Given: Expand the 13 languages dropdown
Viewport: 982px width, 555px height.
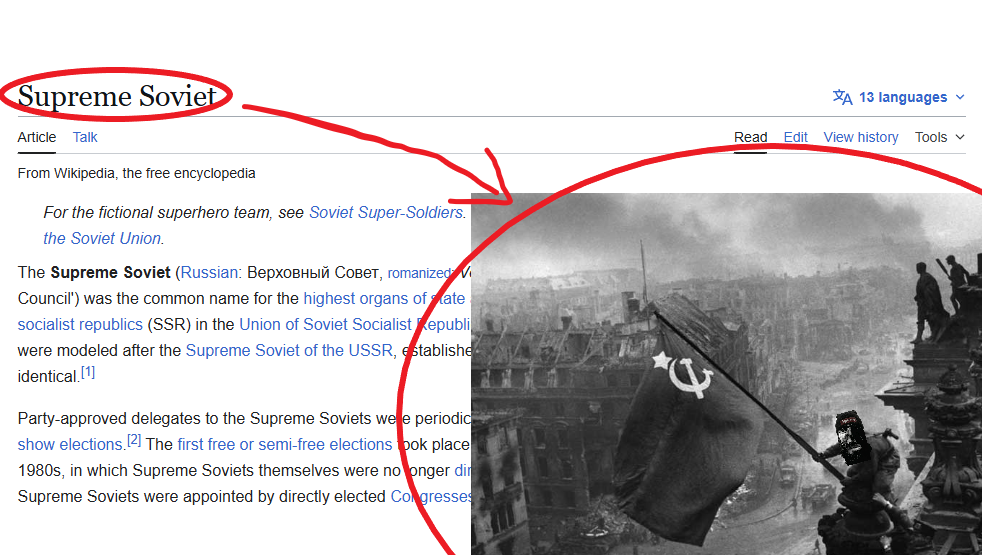Looking at the screenshot, I should pyautogui.click(x=898, y=97).
